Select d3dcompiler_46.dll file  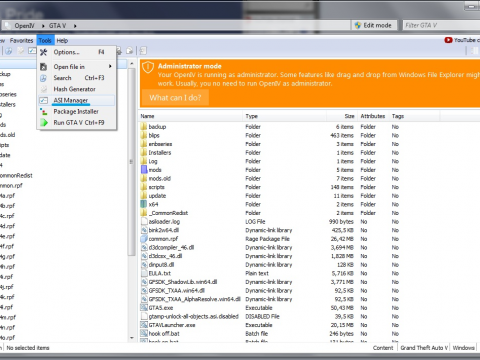[171, 247]
